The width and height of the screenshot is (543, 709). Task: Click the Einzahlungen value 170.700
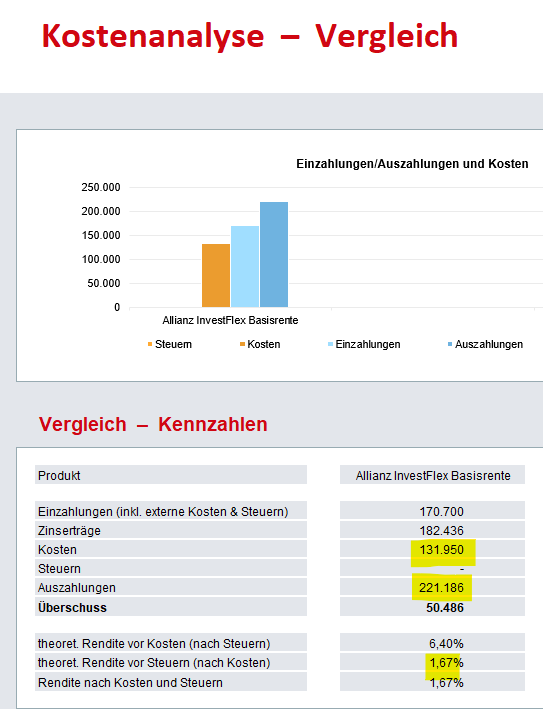tap(441, 511)
